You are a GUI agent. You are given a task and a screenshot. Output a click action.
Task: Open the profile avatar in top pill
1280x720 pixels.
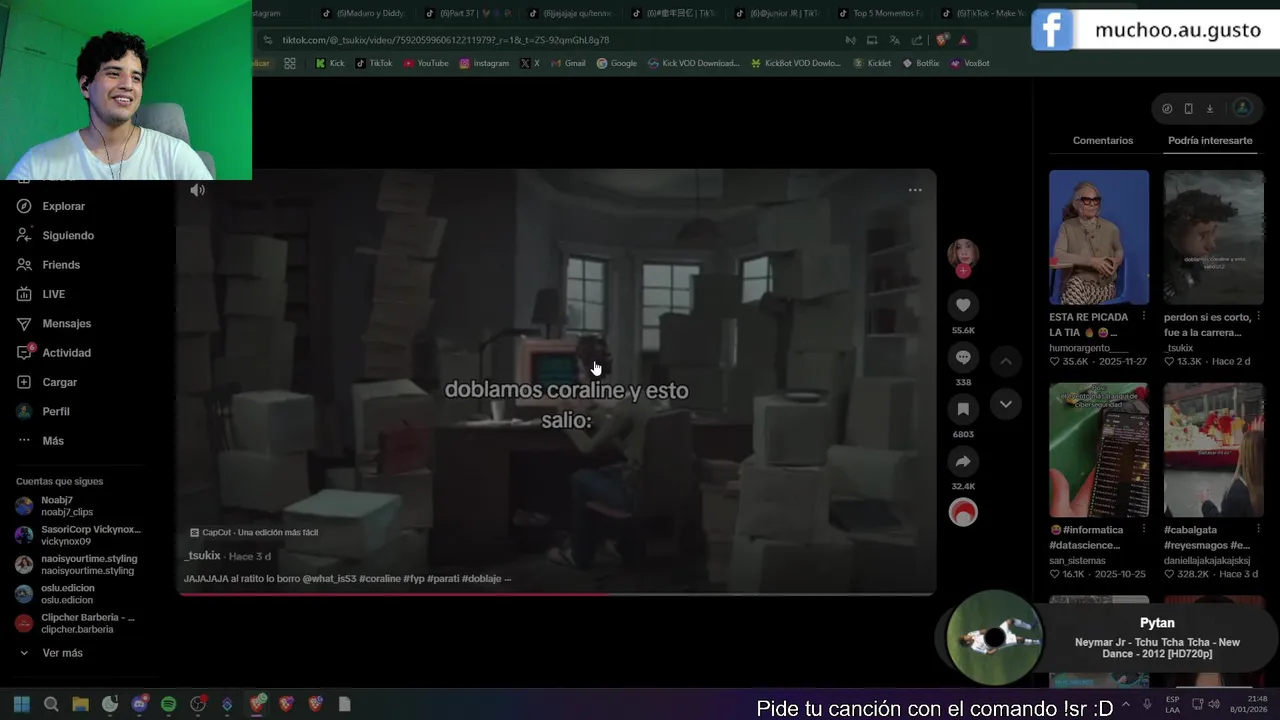1242,108
